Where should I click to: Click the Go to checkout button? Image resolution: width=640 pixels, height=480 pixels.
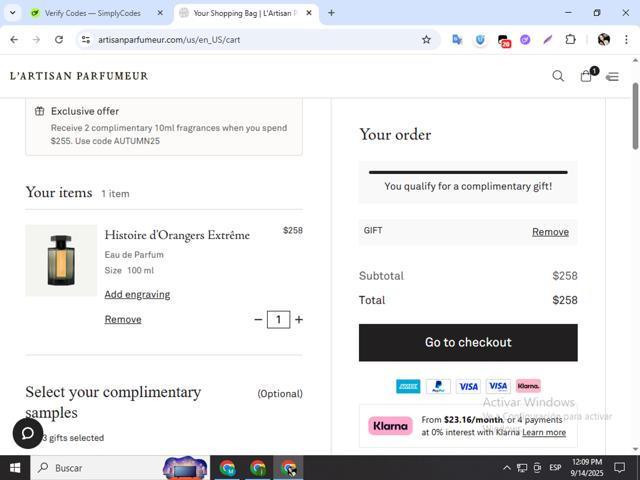(x=468, y=342)
